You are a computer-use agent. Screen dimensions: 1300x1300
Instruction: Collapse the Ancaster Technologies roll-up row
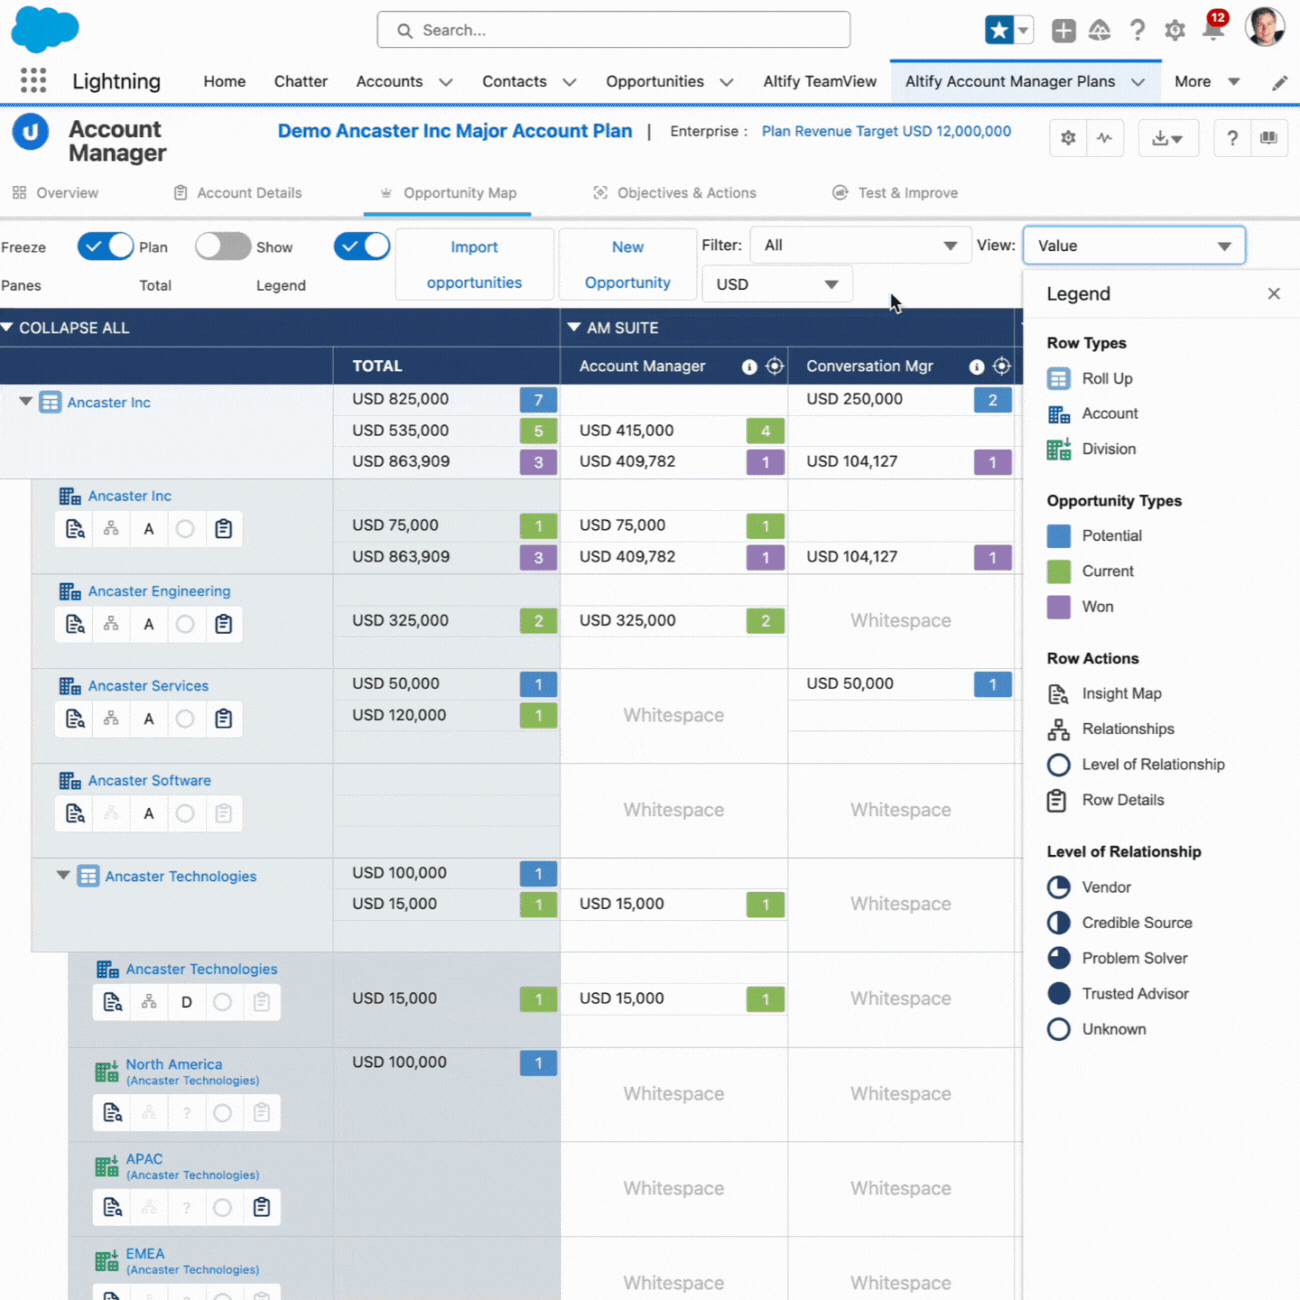click(x=63, y=875)
